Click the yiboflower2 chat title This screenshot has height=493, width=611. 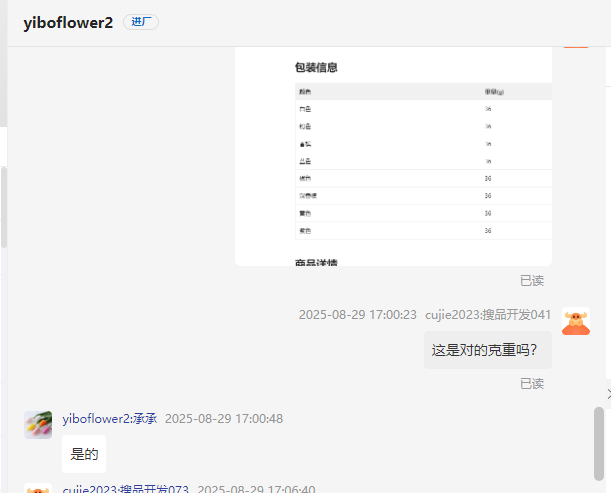[68, 23]
